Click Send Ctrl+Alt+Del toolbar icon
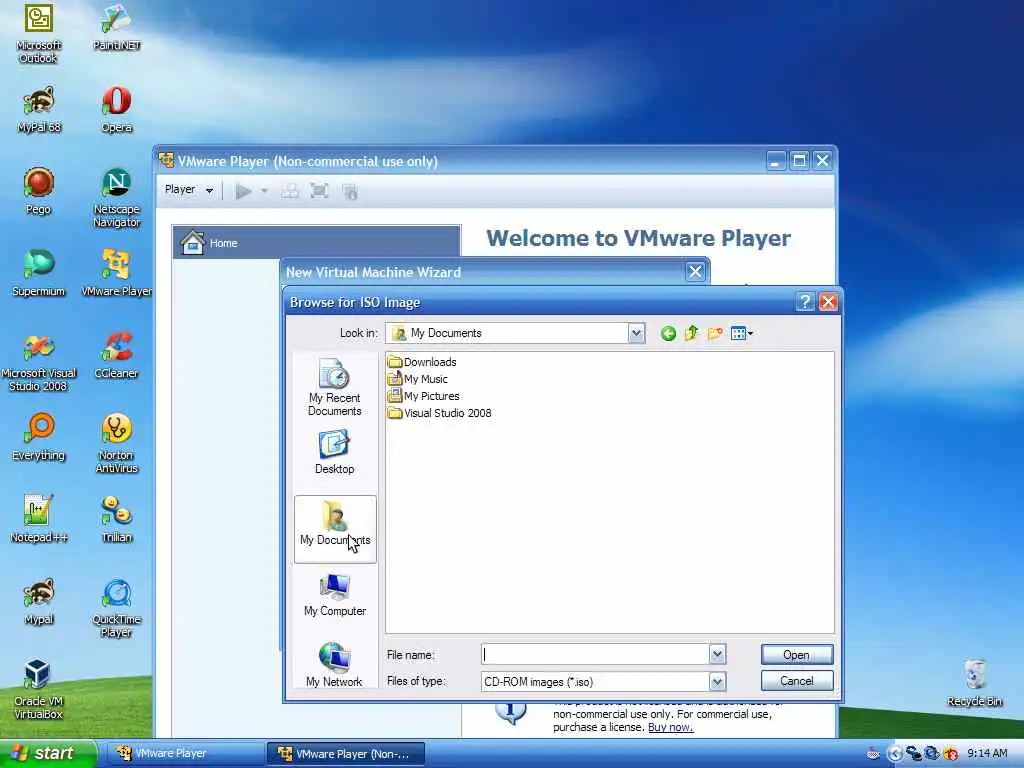This screenshot has width=1024, height=768. tap(289, 191)
